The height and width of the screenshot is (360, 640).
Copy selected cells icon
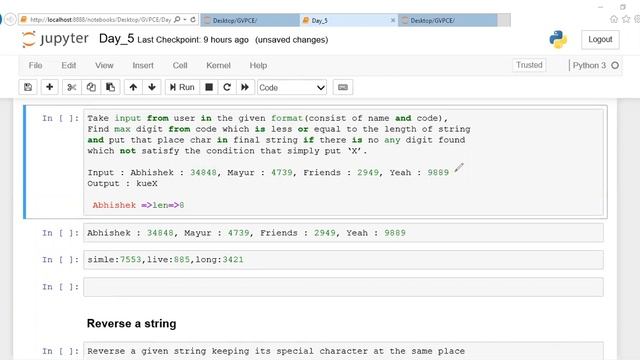(91, 87)
